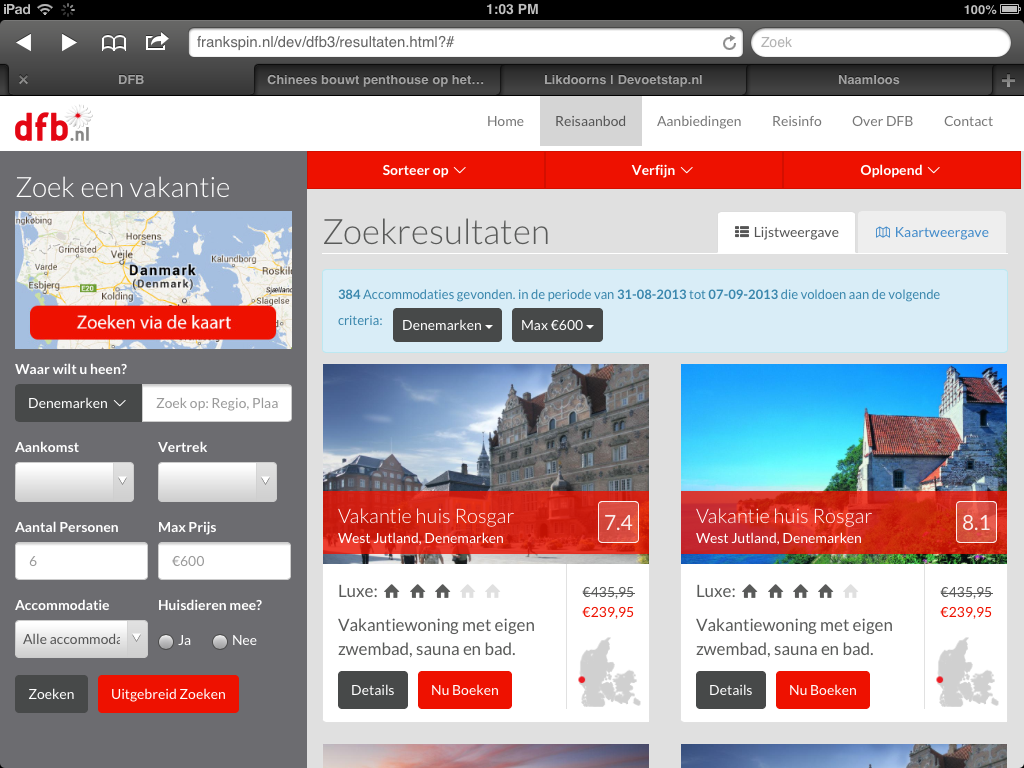The image size is (1024, 768).
Task: Click the map icon on Kaartweergave
Action: [x=884, y=232]
